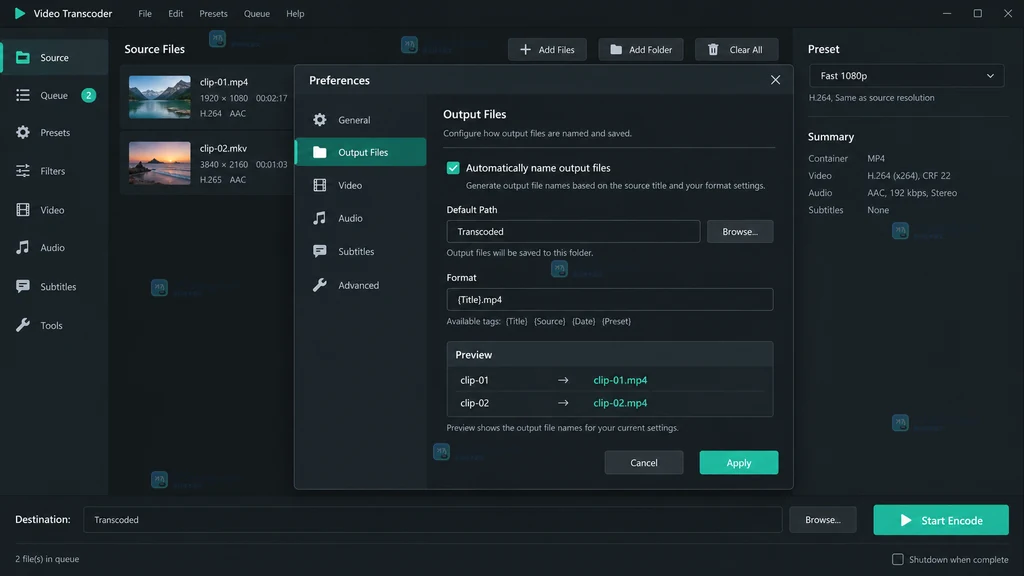Click the Format {Title}.mp4 field
The height and width of the screenshot is (576, 1024).
[x=610, y=299]
